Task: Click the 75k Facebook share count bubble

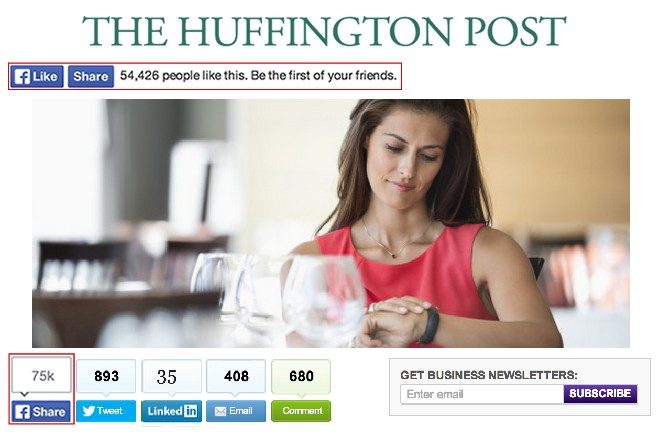Action: pyautogui.click(x=42, y=376)
